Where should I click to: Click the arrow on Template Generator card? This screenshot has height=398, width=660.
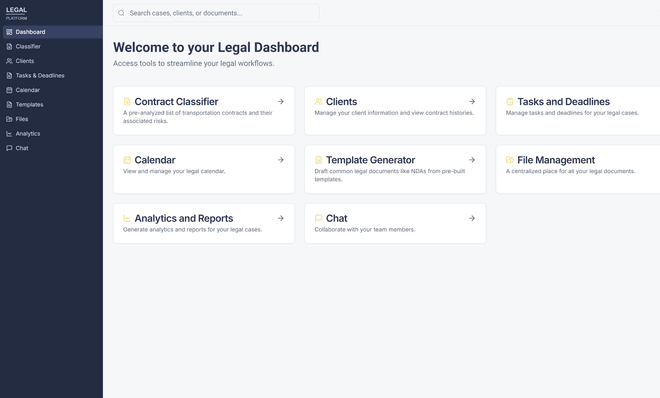coord(472,160)
